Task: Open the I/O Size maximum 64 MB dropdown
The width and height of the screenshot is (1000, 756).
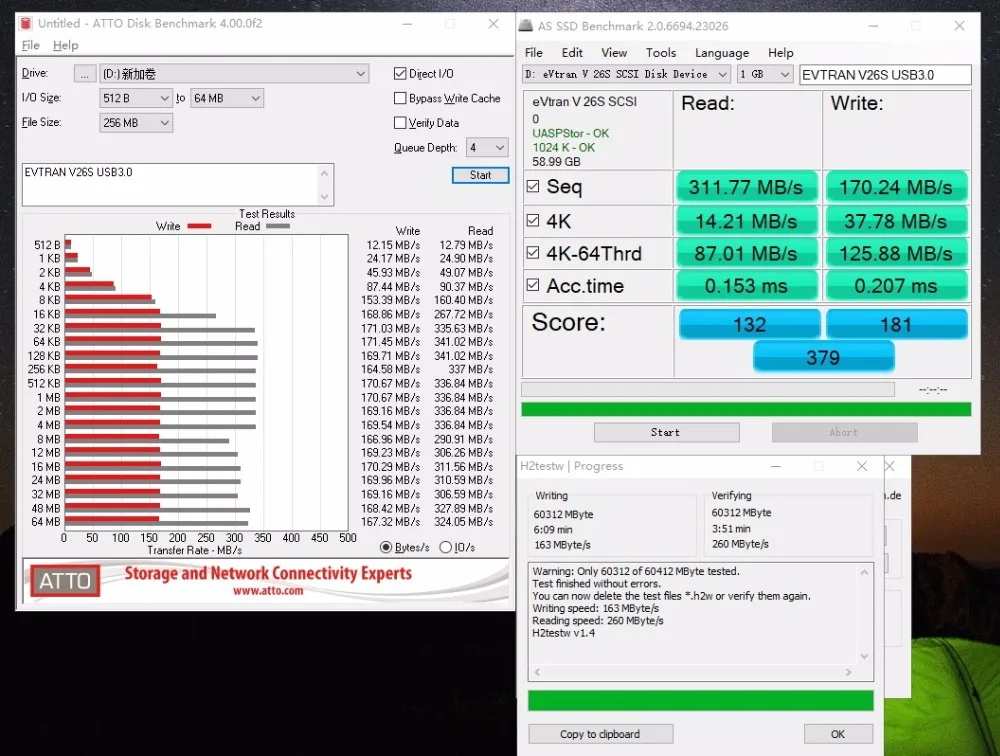Action: tap(226, 98)
